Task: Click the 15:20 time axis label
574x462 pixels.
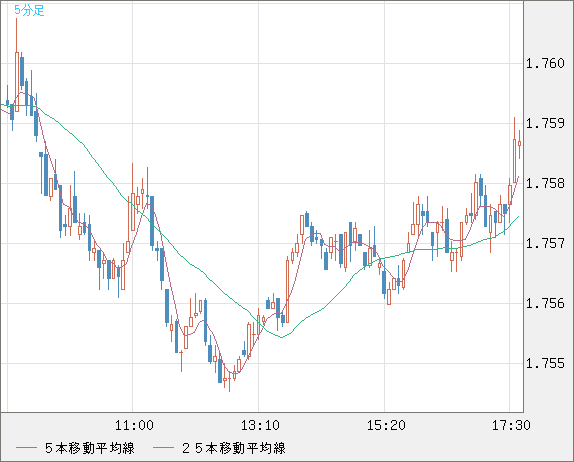Action: coord(386,425)
